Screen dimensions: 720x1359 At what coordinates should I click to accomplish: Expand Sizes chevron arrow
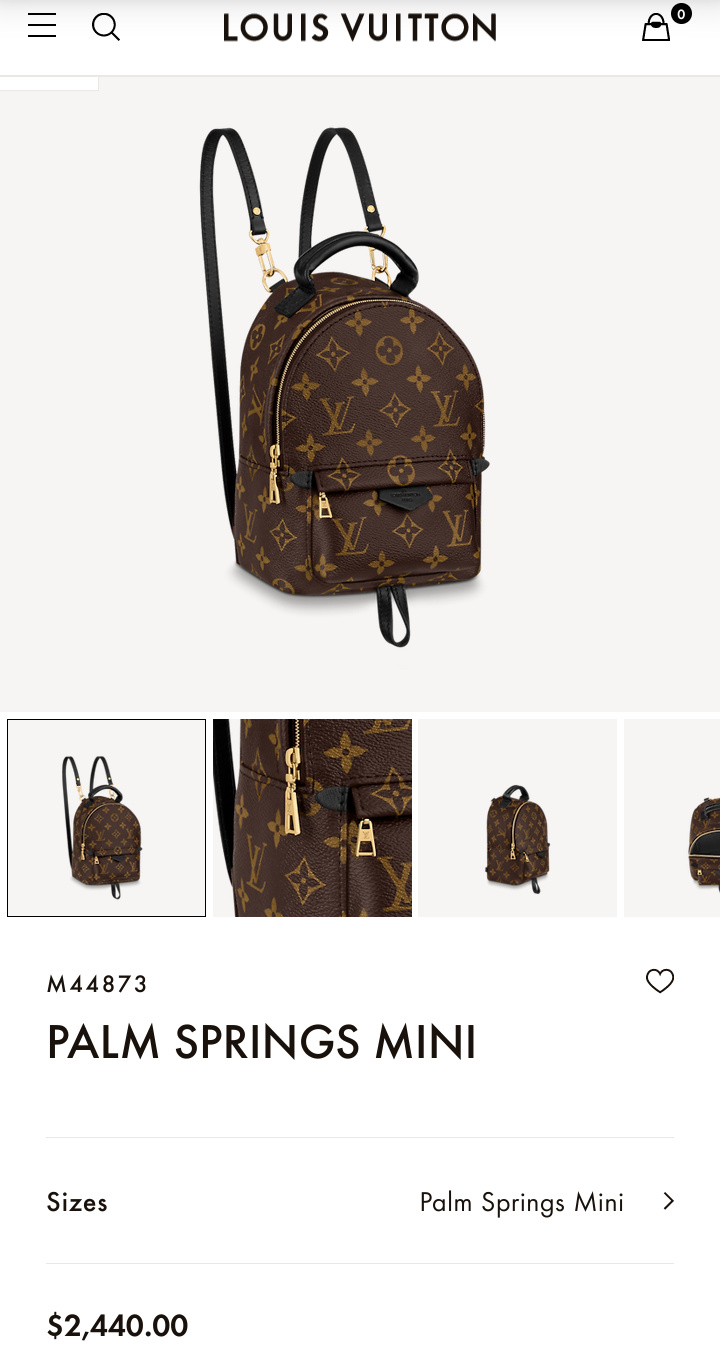[668, 1201]
